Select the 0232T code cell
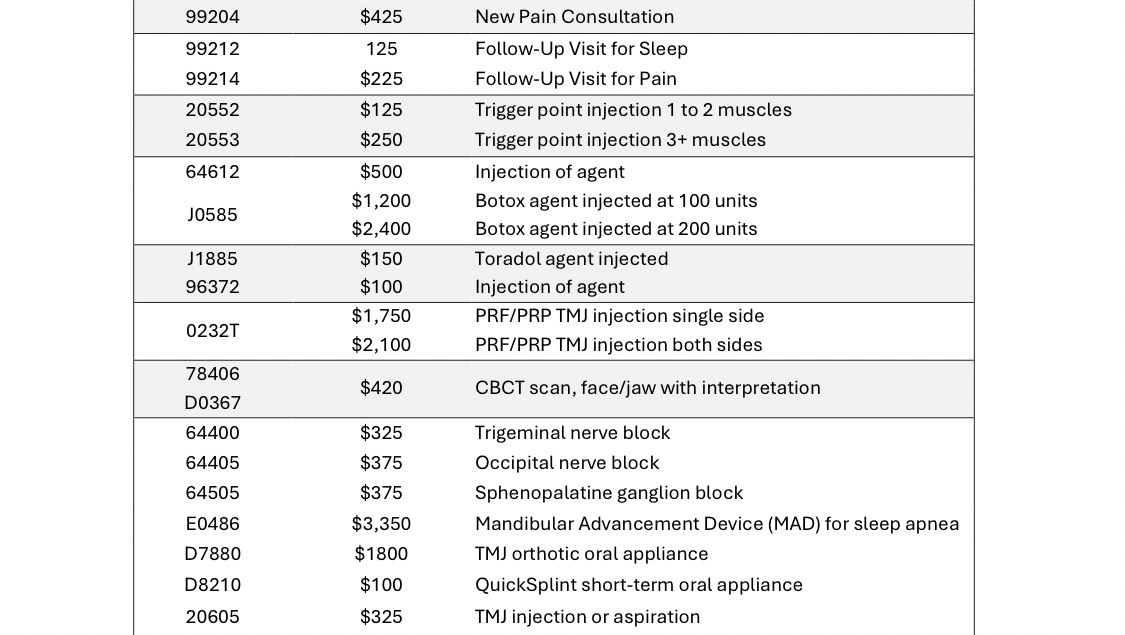Viewport: 1125px width, 635px height. 212,331
